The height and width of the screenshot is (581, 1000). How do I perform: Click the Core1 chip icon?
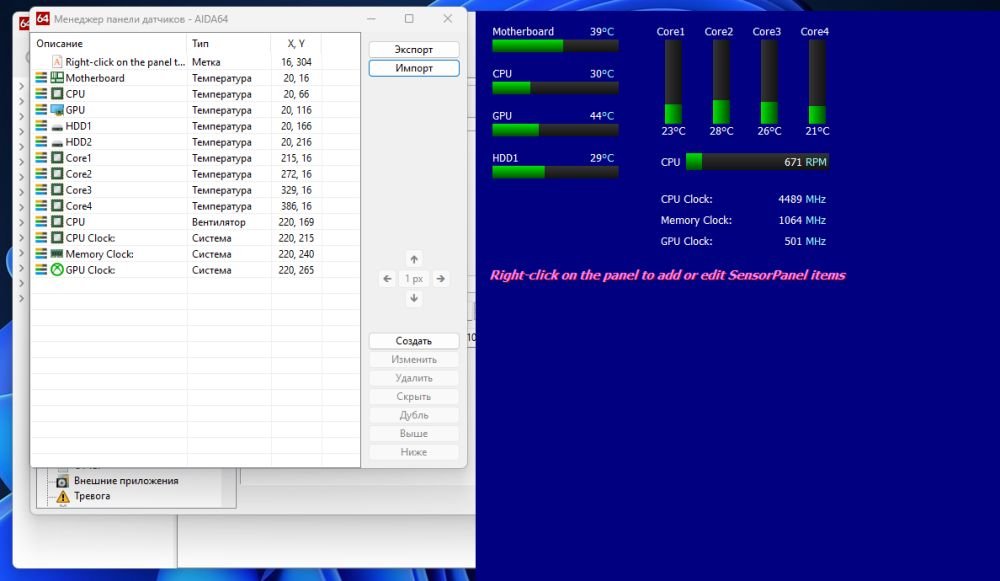pos(57,158)
